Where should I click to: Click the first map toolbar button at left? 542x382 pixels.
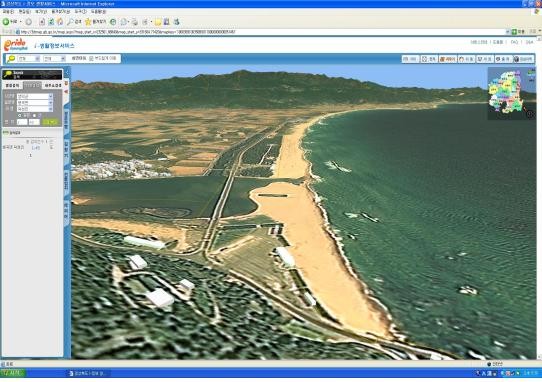410,59
